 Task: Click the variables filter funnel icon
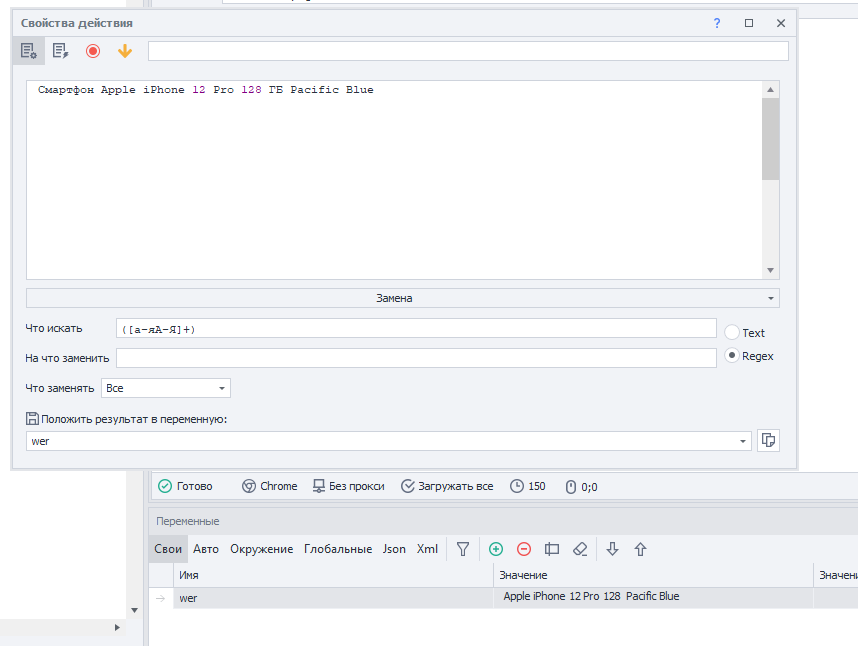pyautogui.click(x=463, y=549)
